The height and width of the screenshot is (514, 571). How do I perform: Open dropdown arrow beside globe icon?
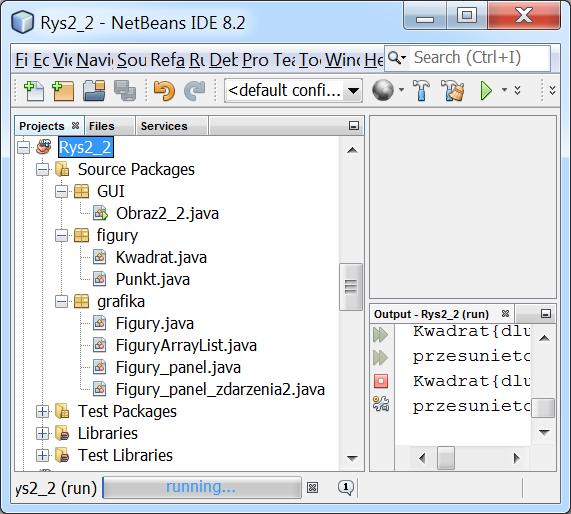pos(401,90)
